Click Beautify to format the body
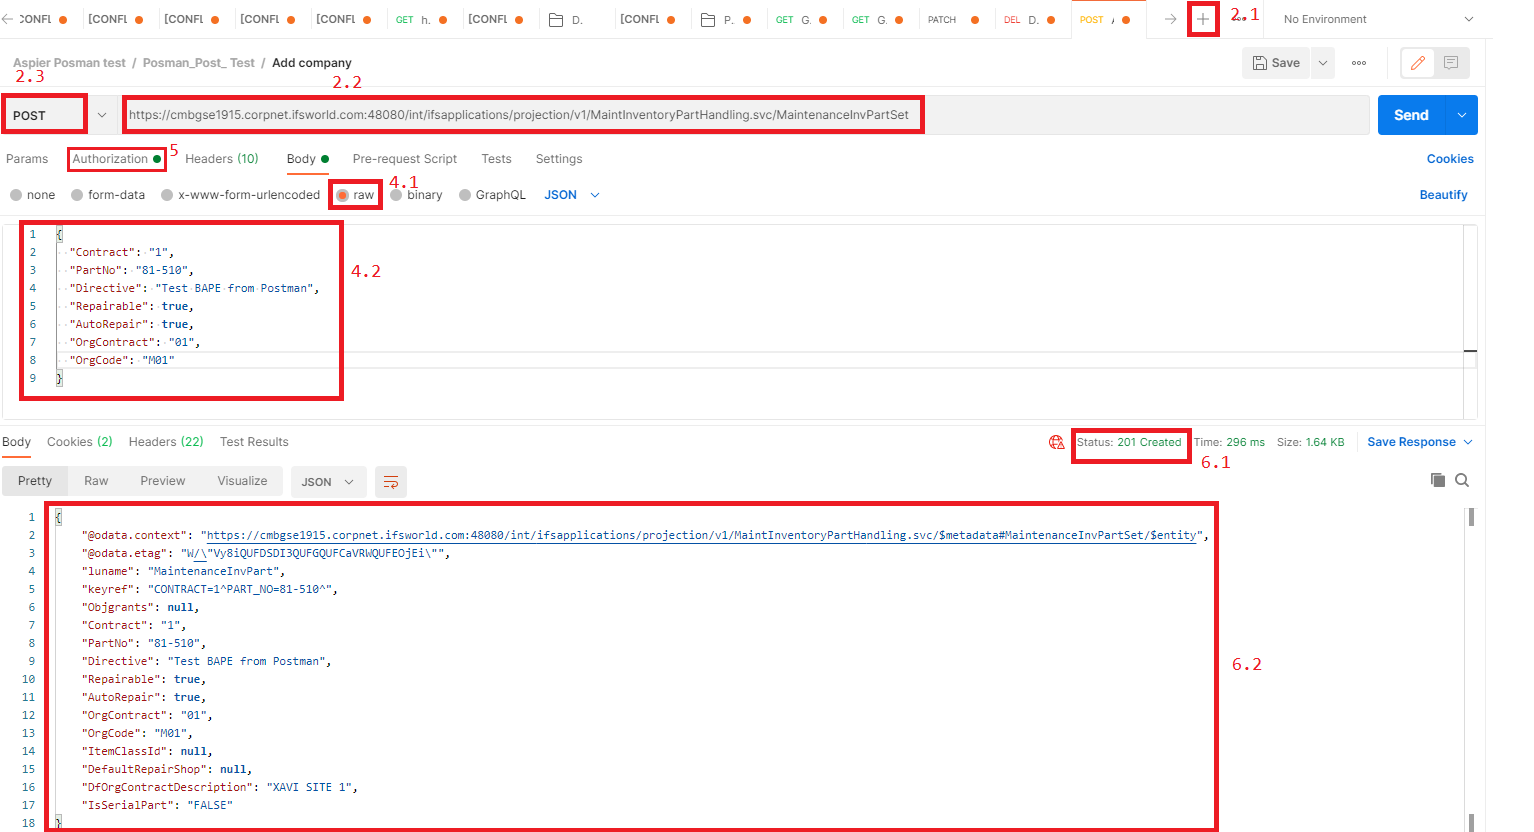The height and width of the screenshot is (832, 1534). pyautogui.click(x=1444, y=195)
